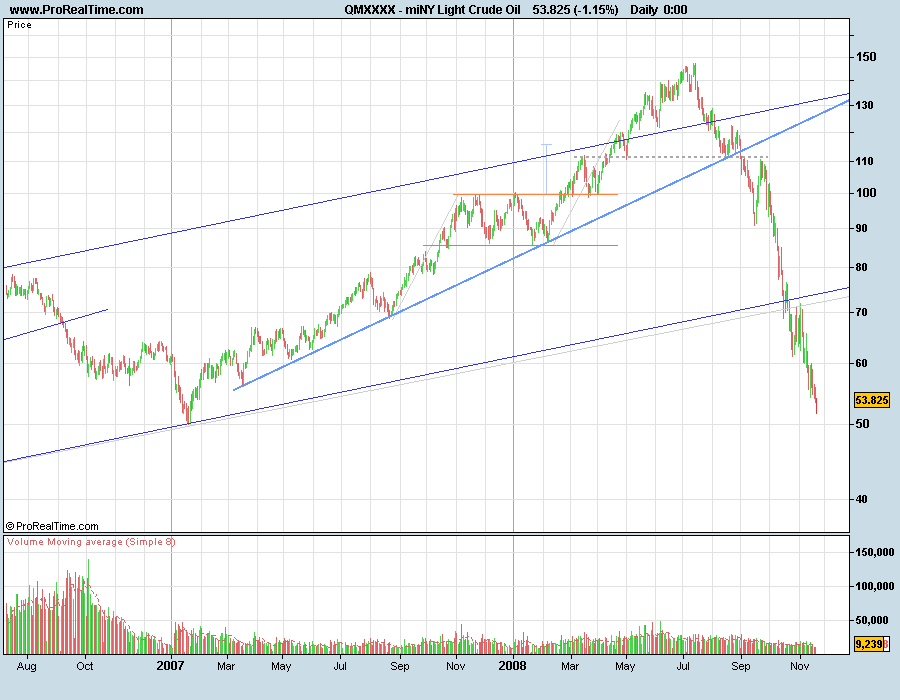The width and height of the screenshot is (900, 700).
Task: Click the first Nov label after 2007
Action: pos(456,666)
